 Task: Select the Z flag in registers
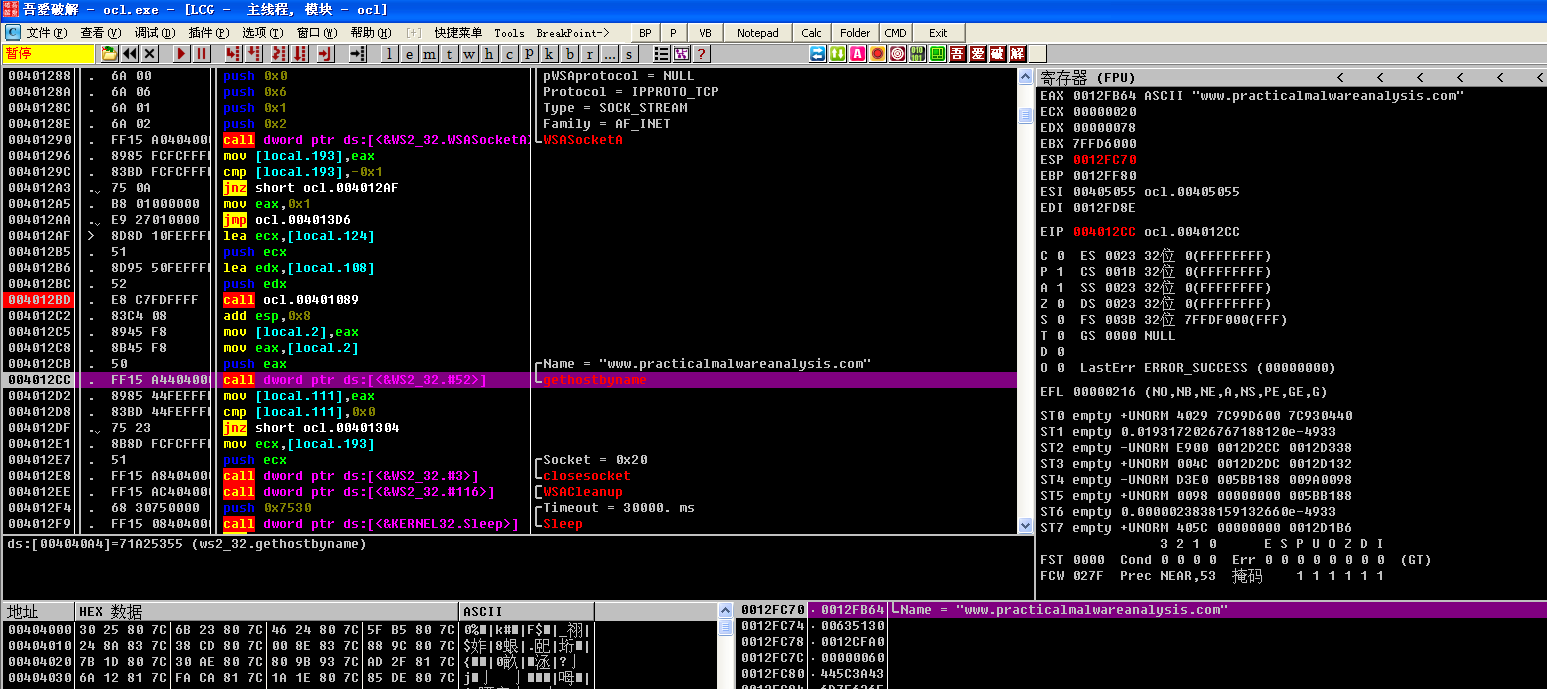pos(1052,304)
